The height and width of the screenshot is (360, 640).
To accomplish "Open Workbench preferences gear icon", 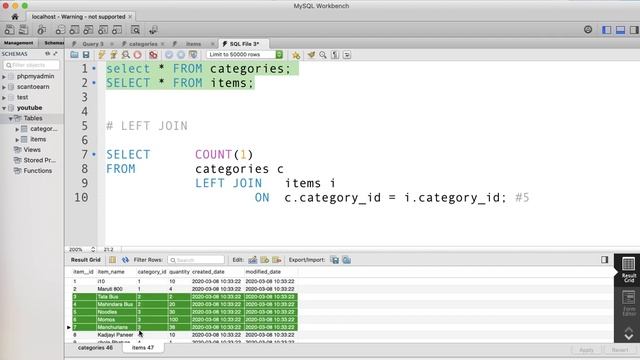I will pos(588,30).
